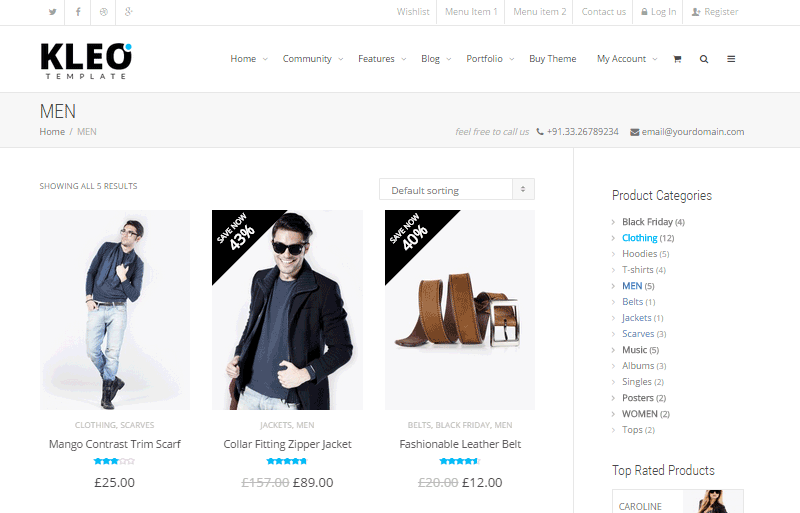This screenshot has height=513, width=800.
Task: Select Tops category
Action: pos(632,430)
